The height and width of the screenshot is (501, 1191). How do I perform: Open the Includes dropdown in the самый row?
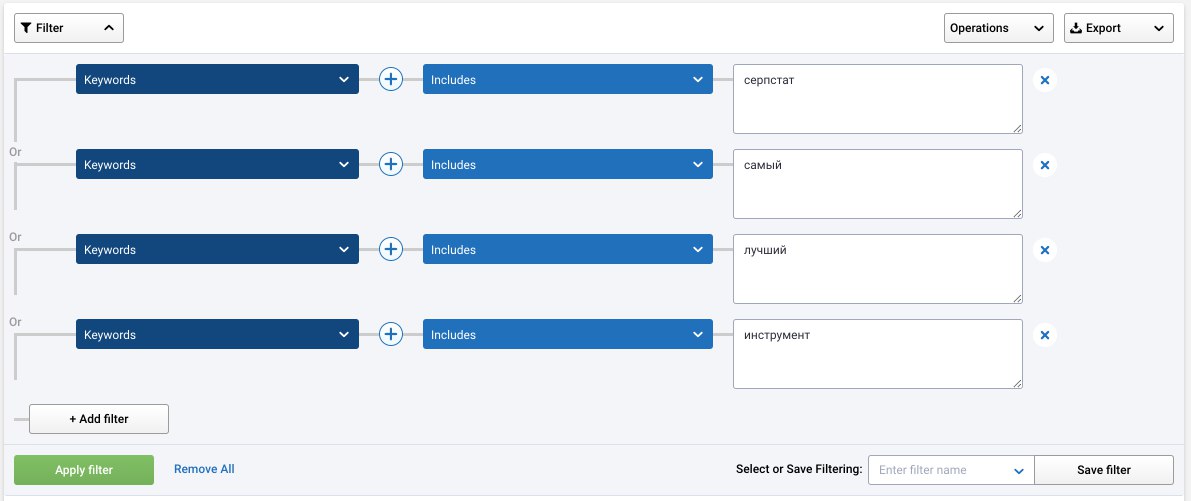[x=567, y=164]
